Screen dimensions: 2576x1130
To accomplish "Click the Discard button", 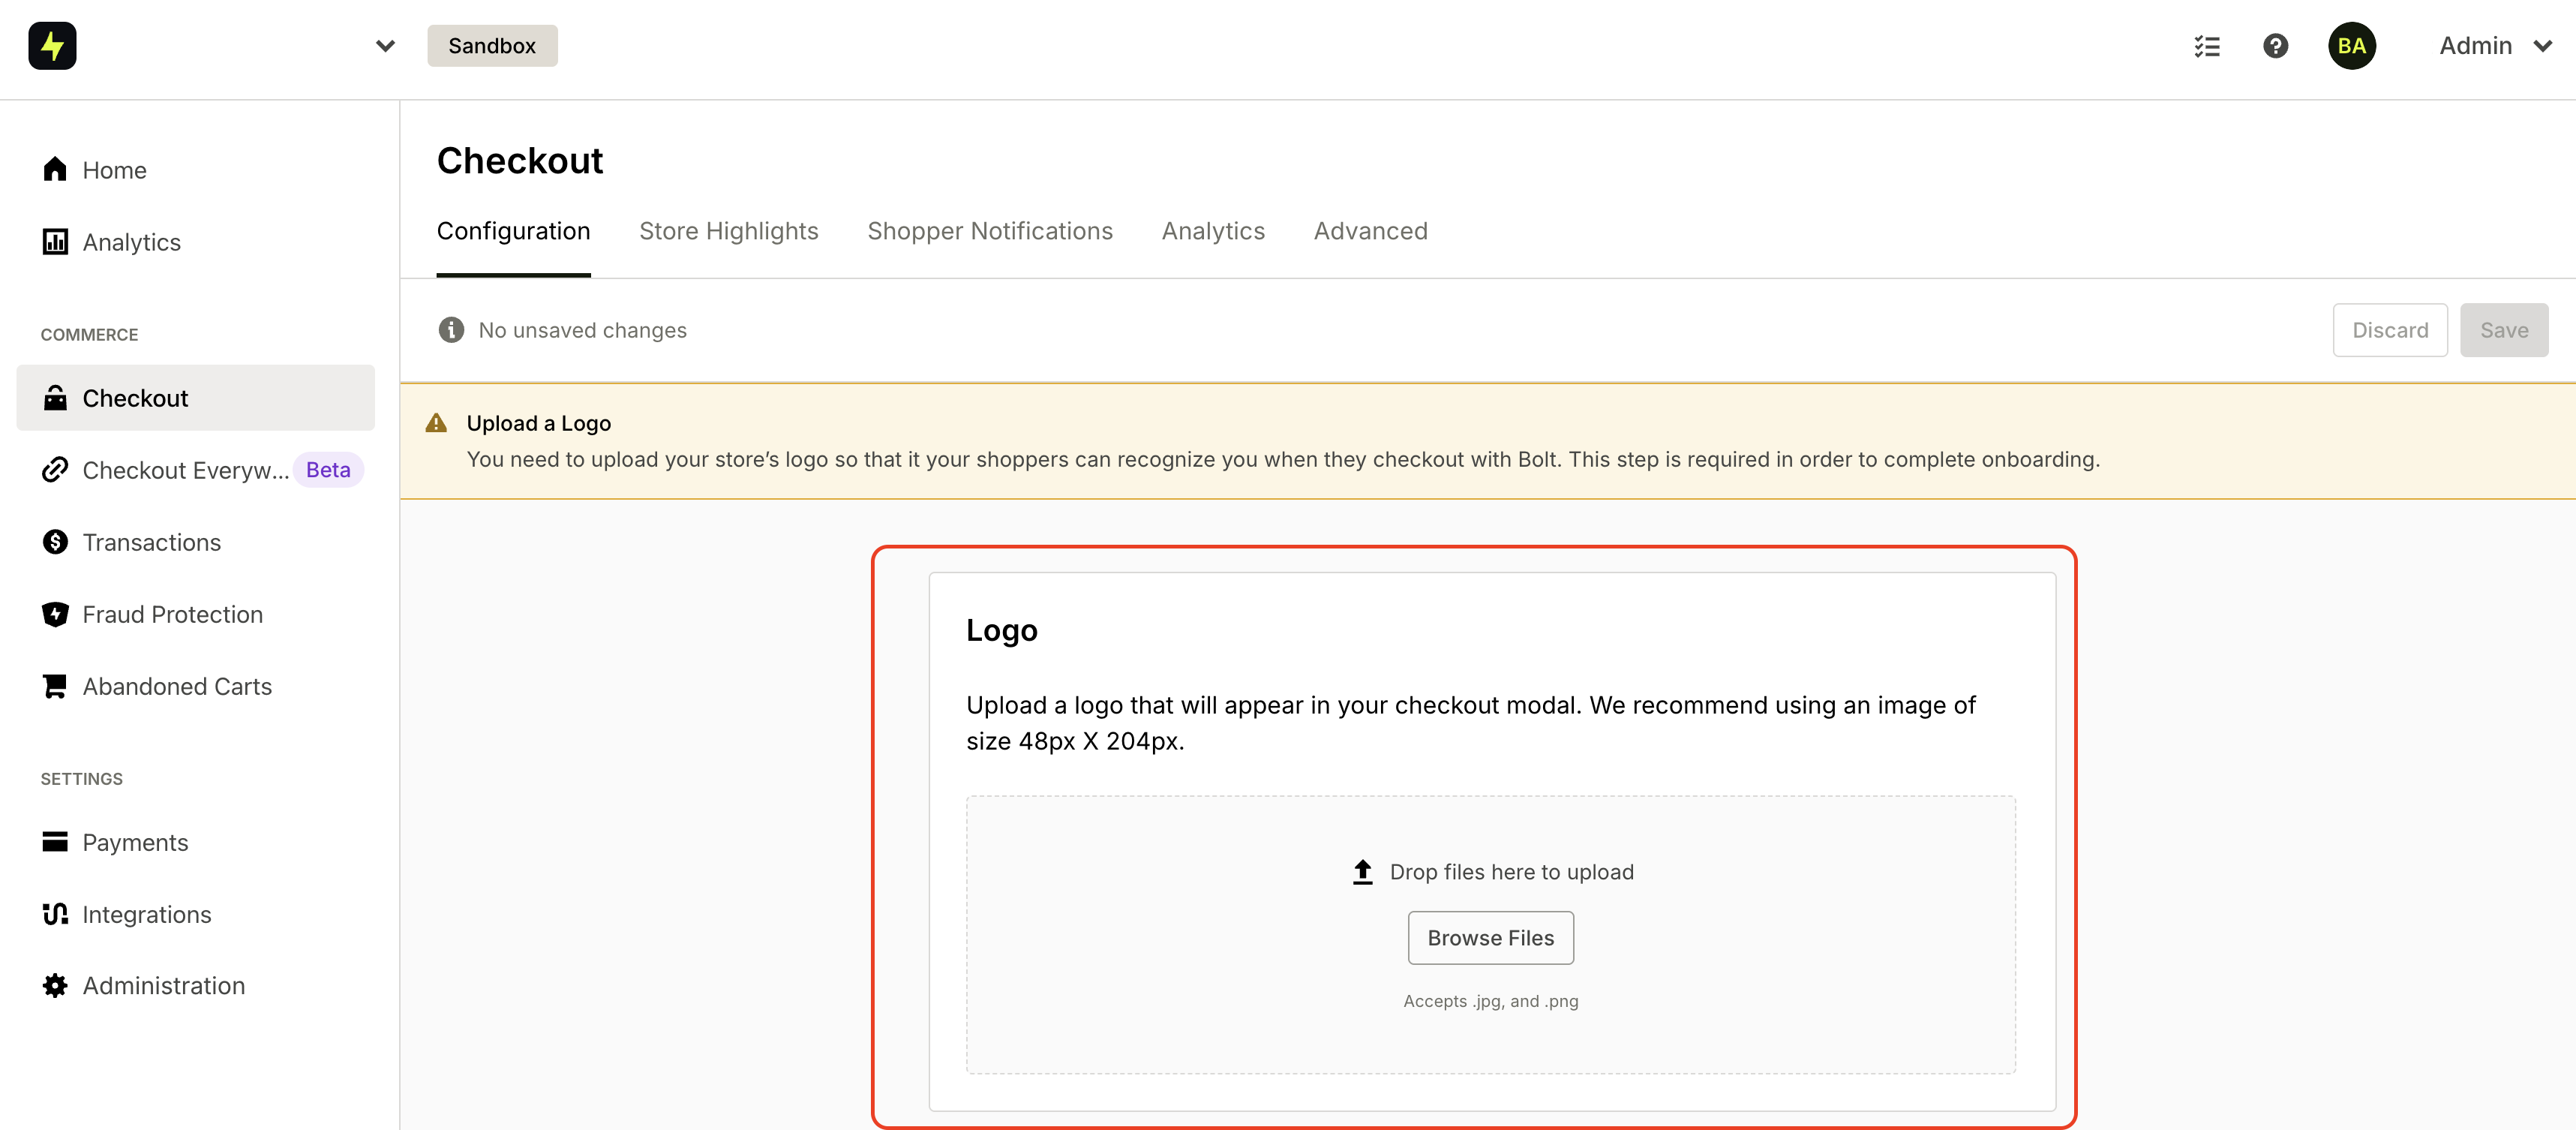I will [x=2389, y=330].
